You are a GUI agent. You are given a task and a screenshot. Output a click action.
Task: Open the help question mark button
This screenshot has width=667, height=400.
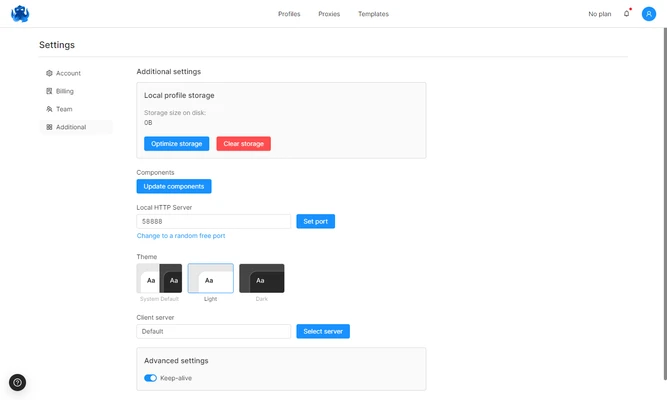pos(17,382)
